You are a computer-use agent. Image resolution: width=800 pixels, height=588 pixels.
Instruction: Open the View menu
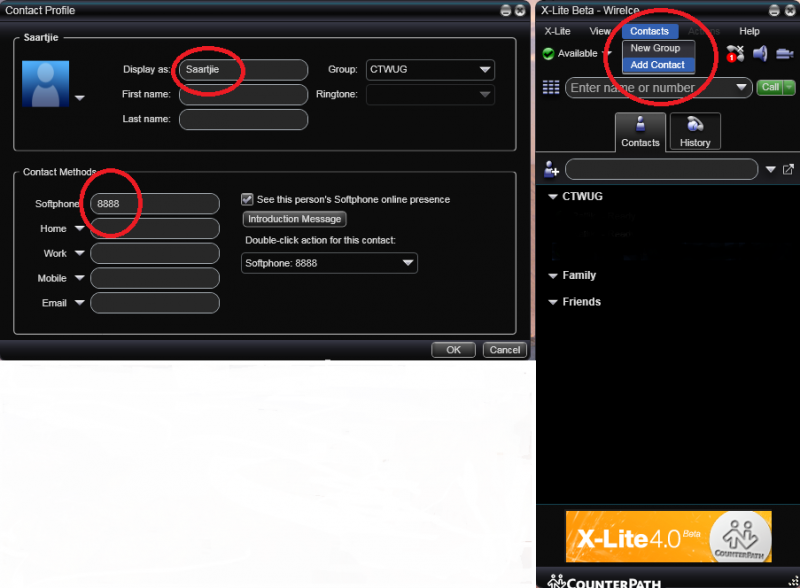600,31
